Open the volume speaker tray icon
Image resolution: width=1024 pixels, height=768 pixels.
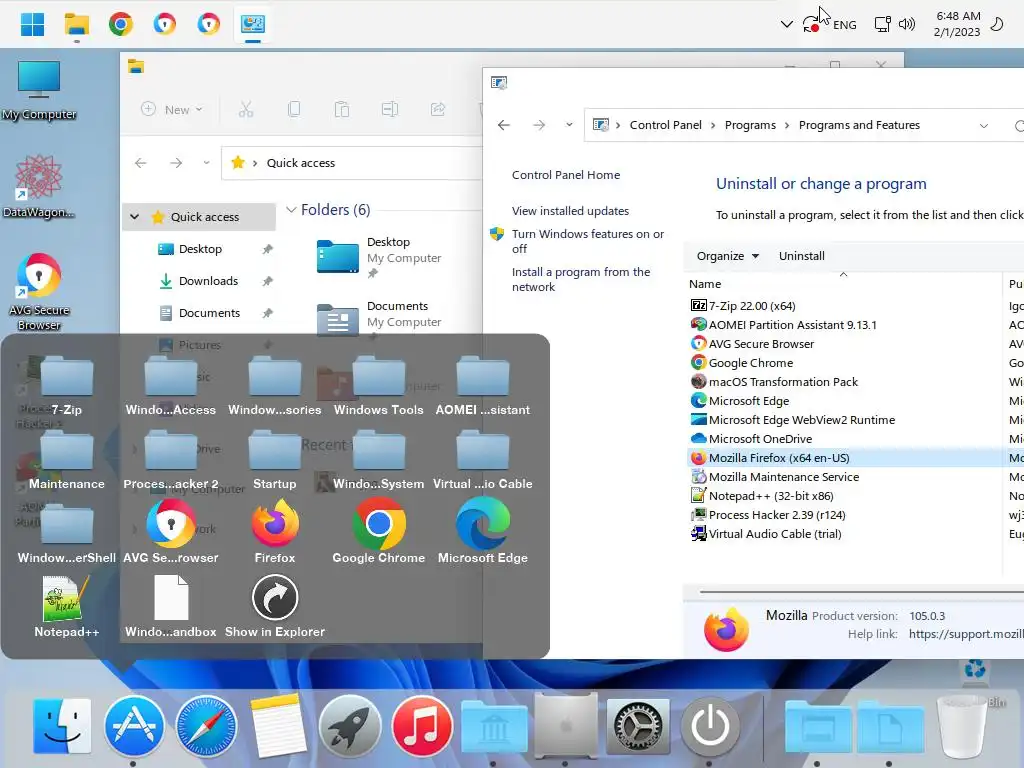click(x=906, y=24)
